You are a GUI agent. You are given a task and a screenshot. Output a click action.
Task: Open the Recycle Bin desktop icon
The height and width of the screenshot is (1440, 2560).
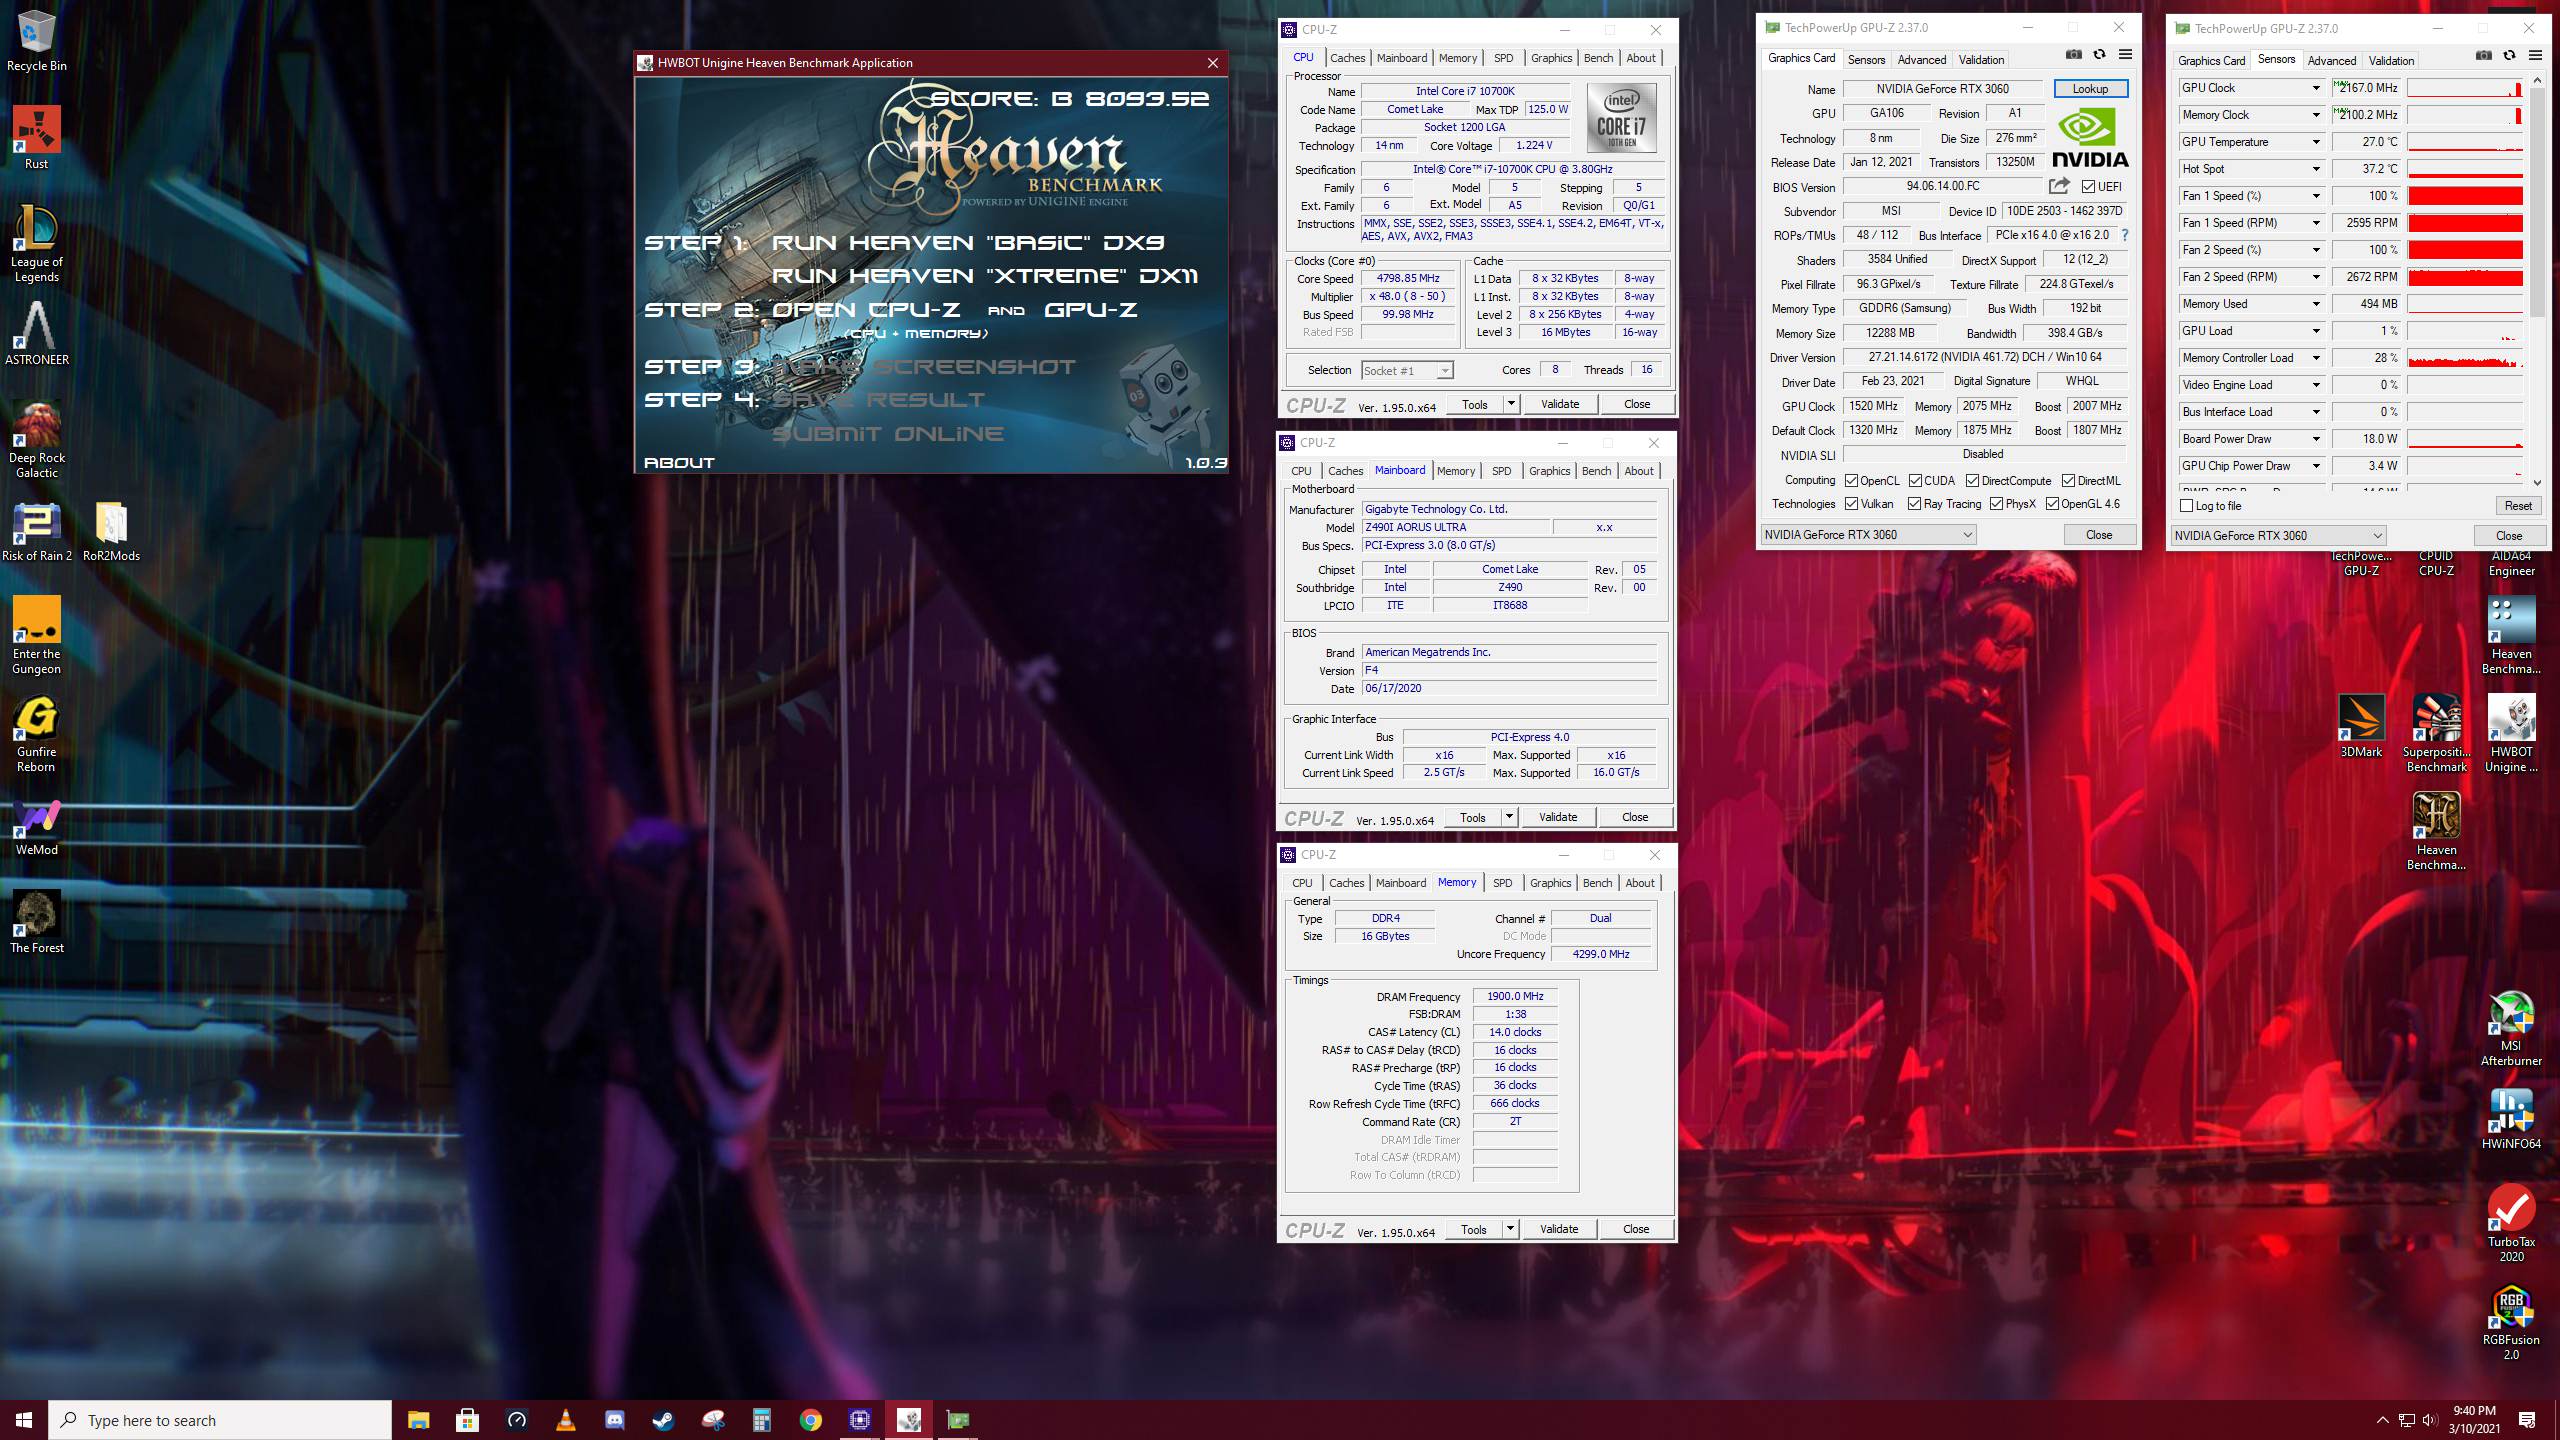coord(36,41)
